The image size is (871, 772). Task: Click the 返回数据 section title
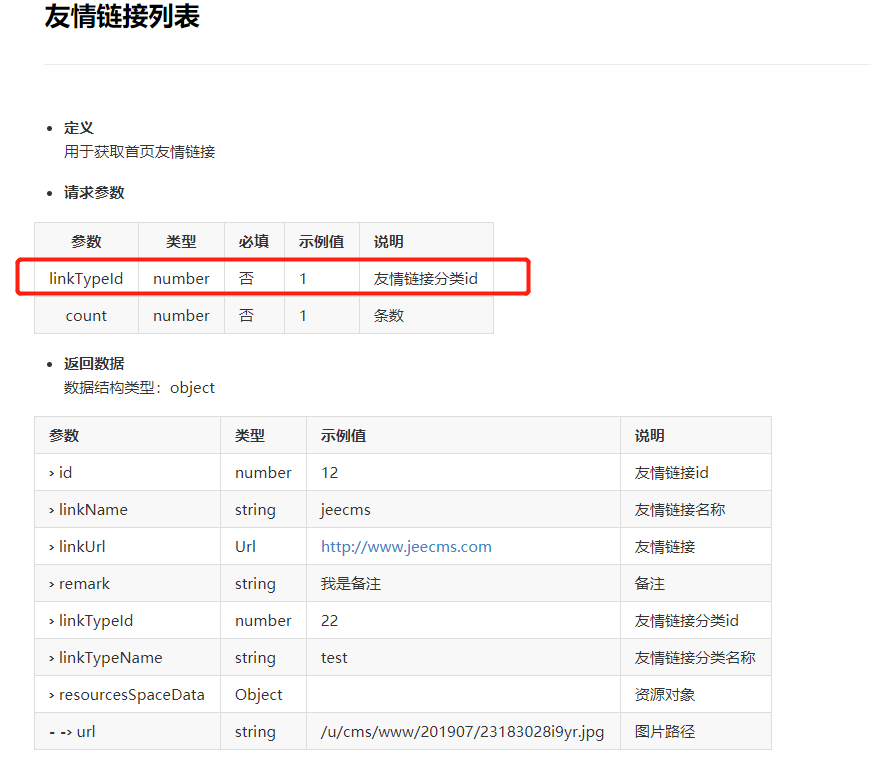coord(94,364)
